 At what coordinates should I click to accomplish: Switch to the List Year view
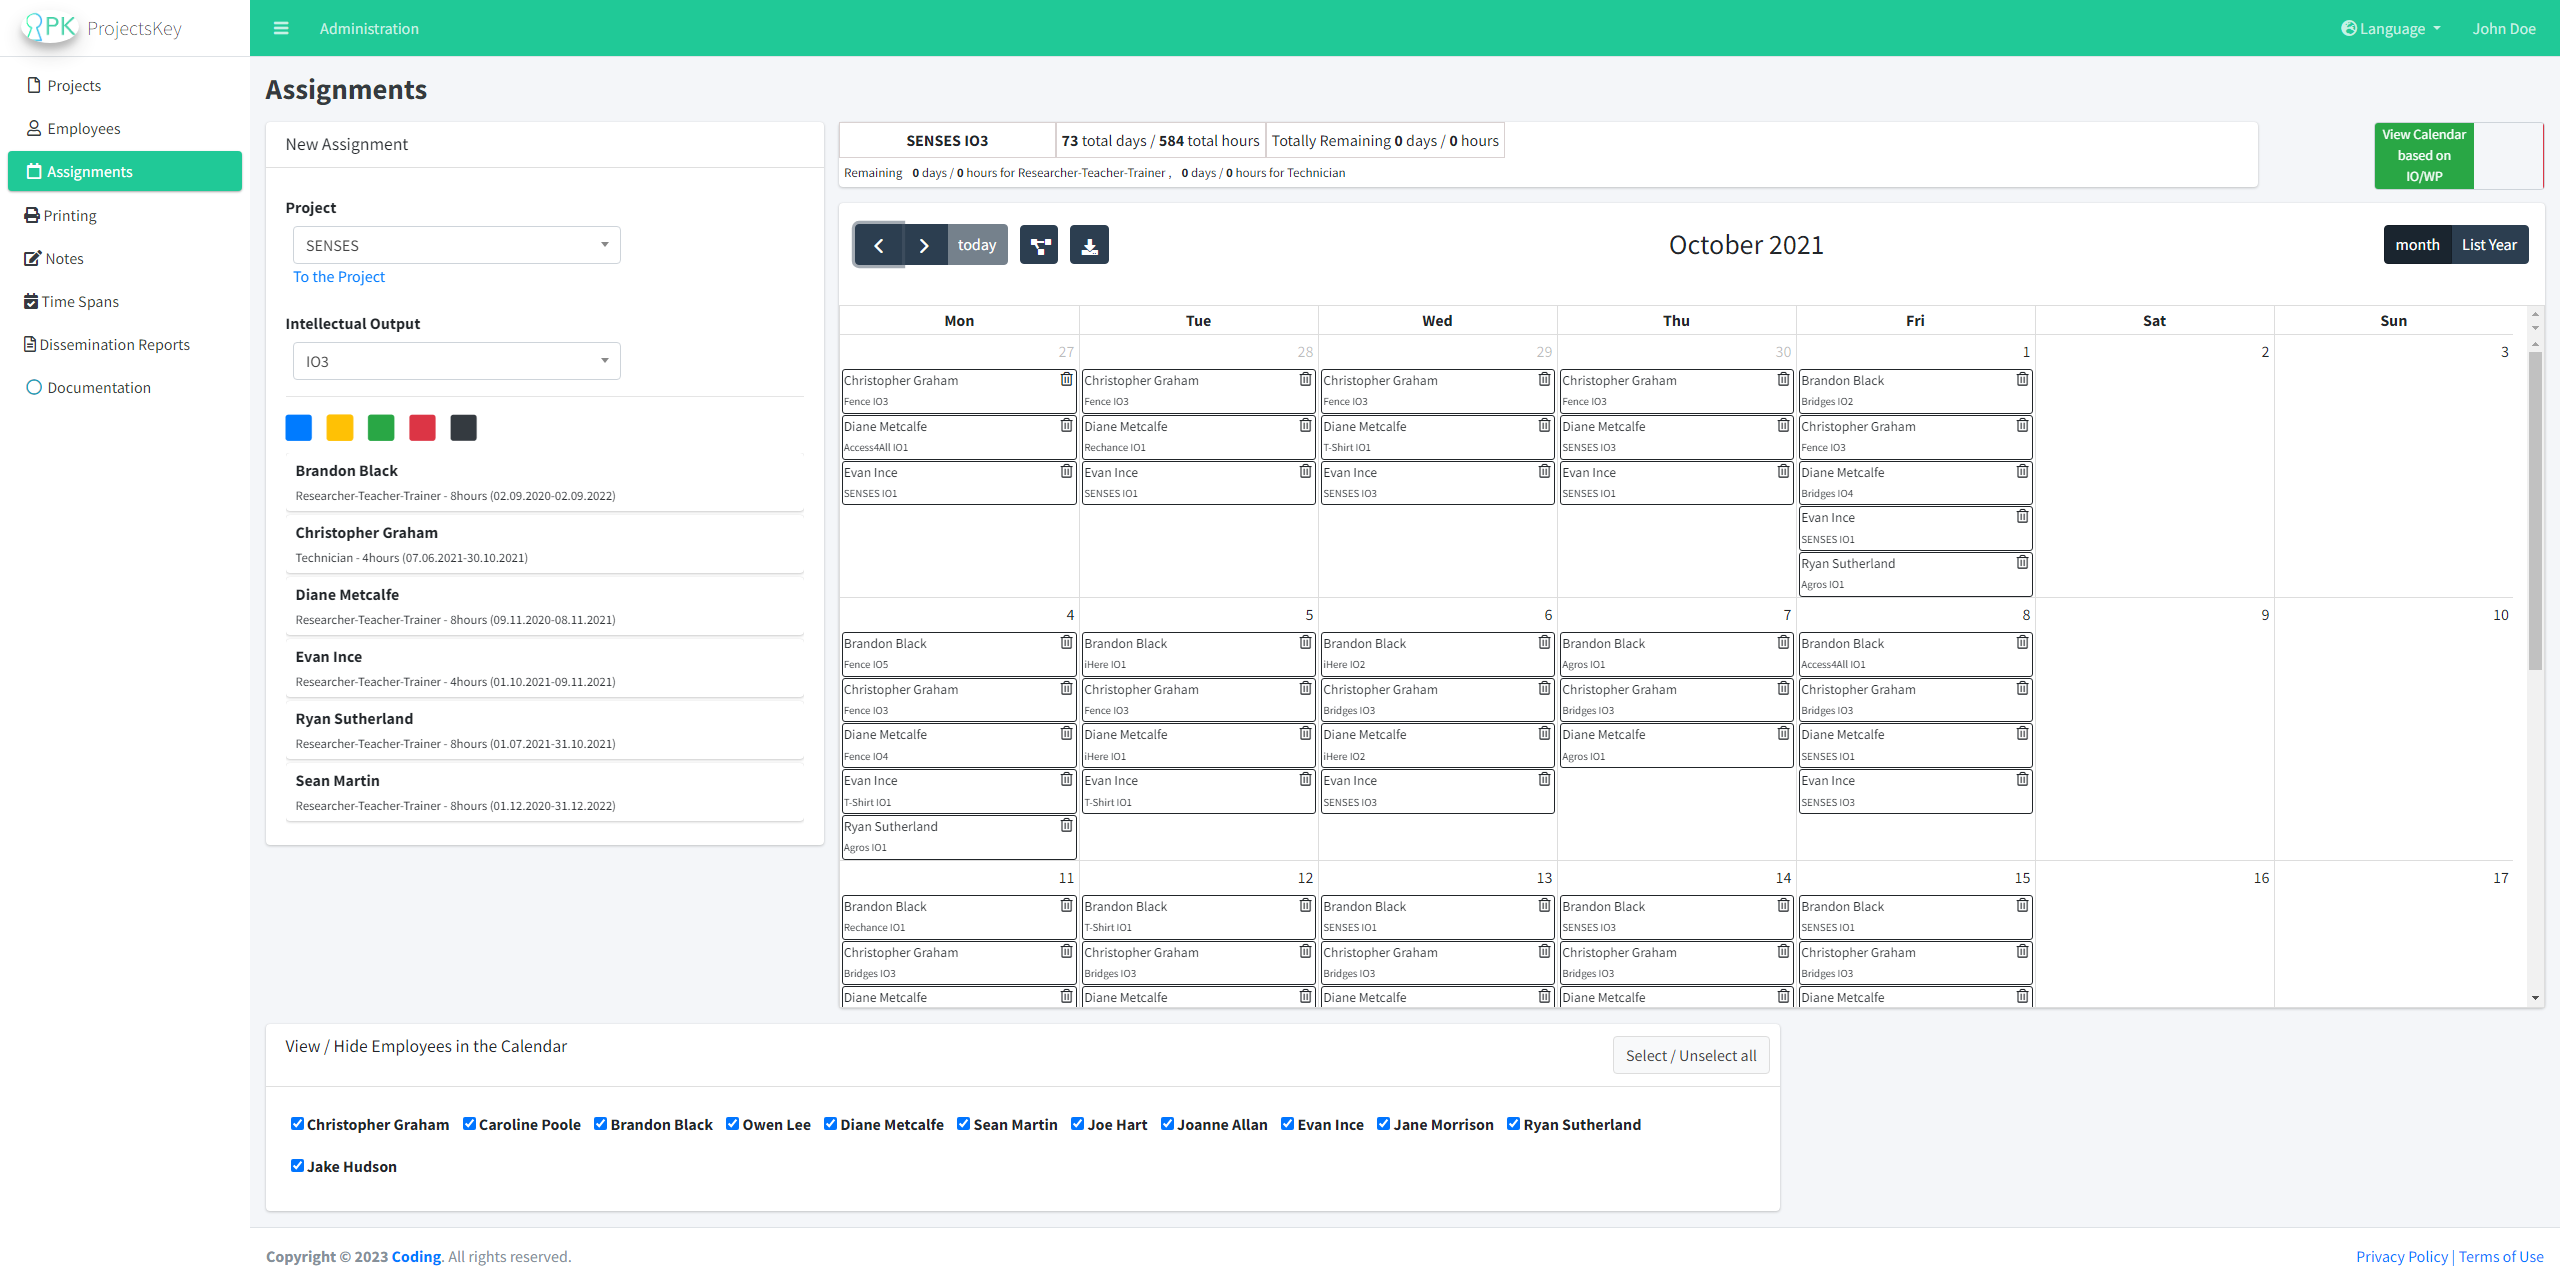[x=2489, y=245]
